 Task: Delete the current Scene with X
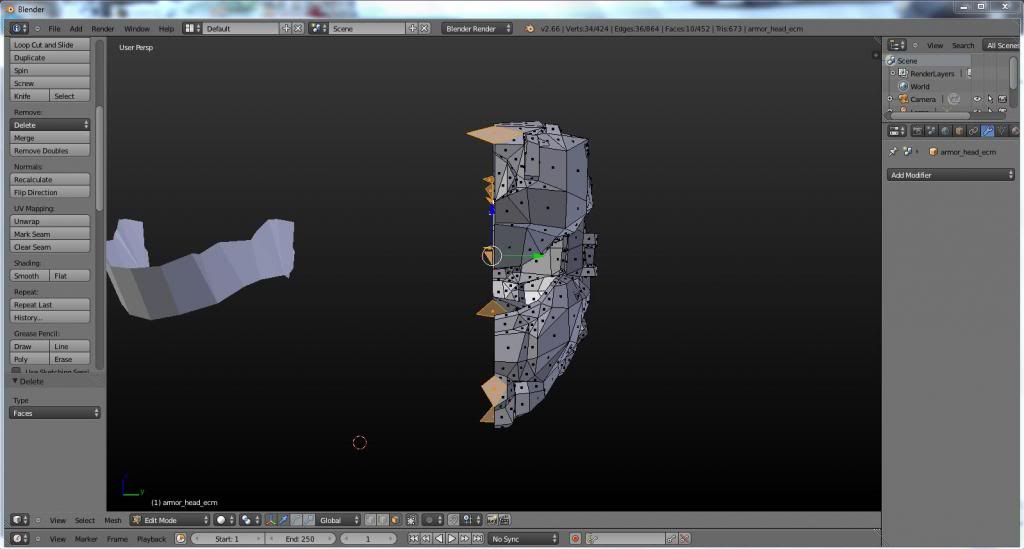pos(424,29)
